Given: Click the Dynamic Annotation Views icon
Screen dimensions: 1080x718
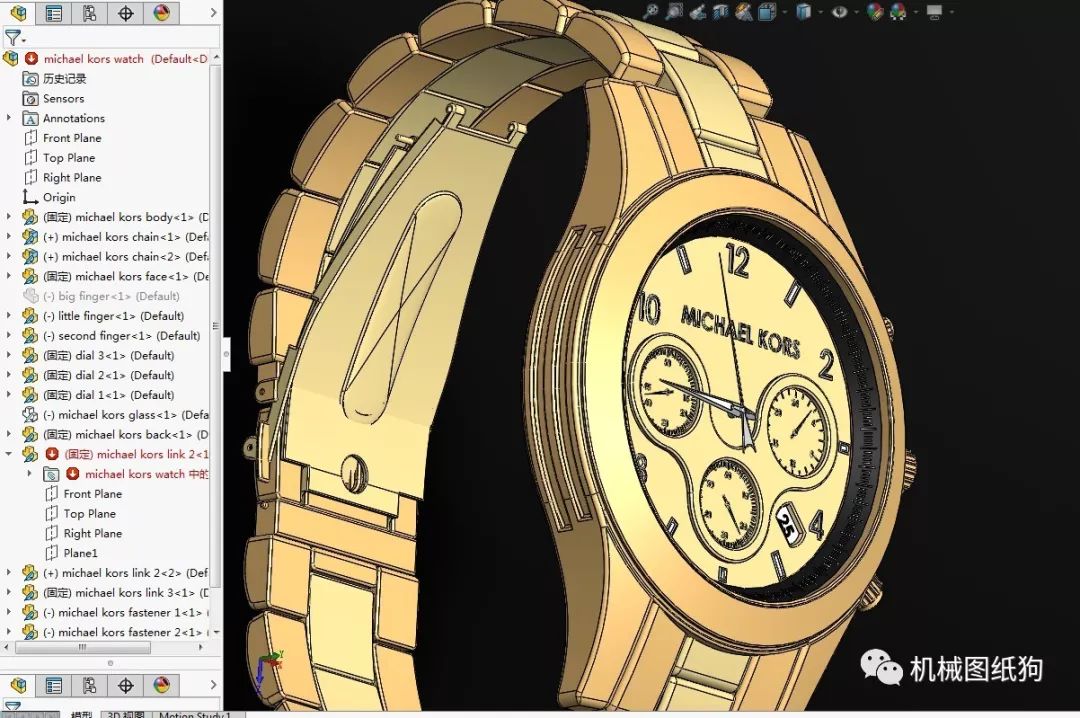Looking at the screenshot, I should (x=744, y=11).
